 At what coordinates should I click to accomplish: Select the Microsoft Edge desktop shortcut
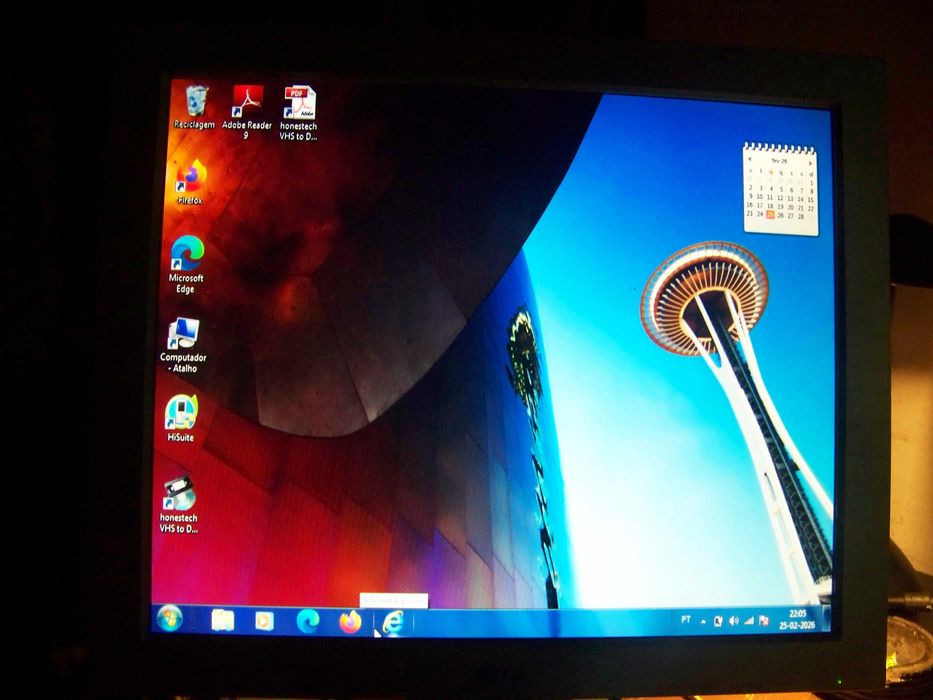pyautogui.click(x=186, y=264)
